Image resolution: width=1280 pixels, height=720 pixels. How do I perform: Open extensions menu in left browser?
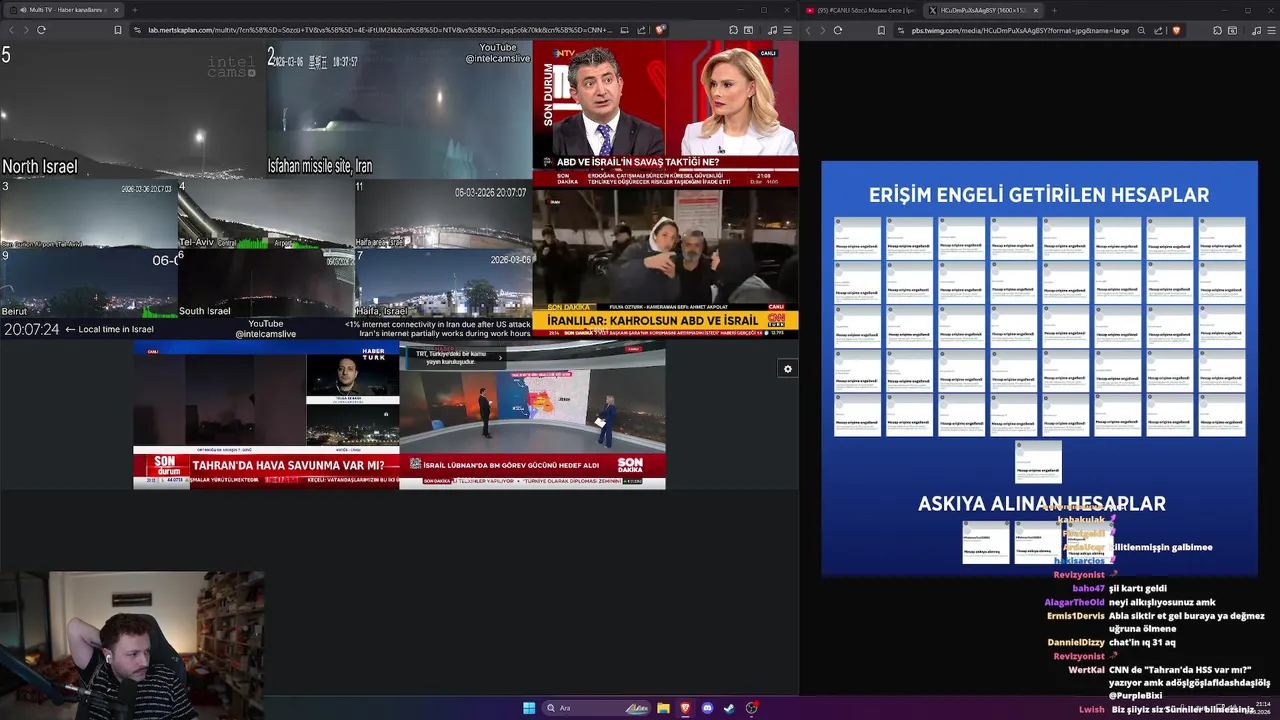coord(733,30)
